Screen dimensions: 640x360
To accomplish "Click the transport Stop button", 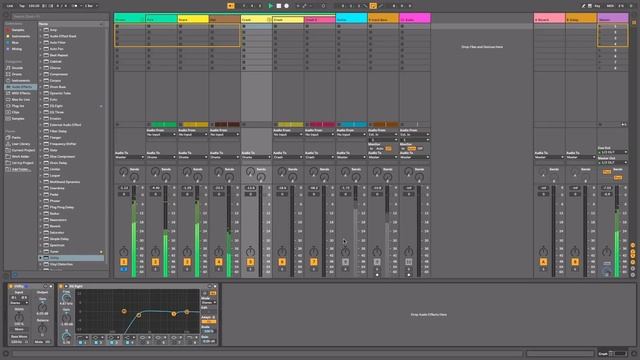I will (278, 6).
